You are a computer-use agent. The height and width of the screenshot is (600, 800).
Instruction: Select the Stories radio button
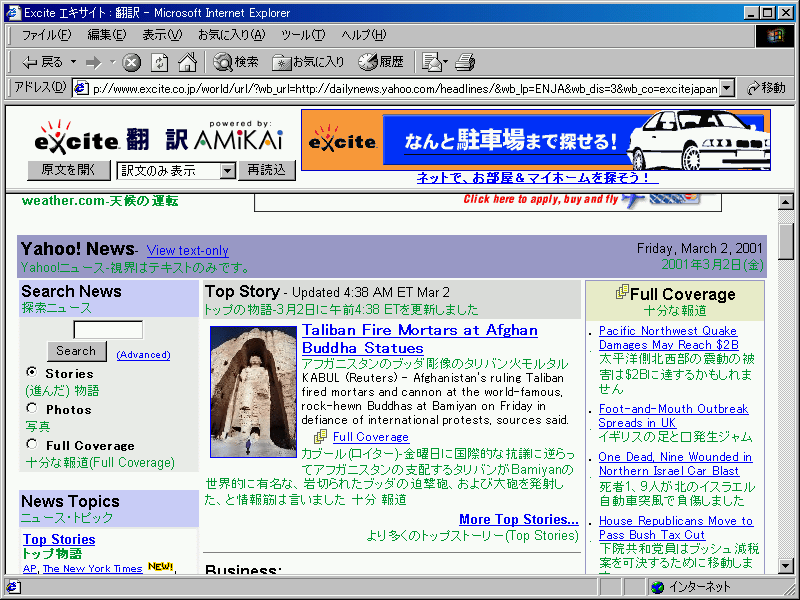tap(32, 372)
